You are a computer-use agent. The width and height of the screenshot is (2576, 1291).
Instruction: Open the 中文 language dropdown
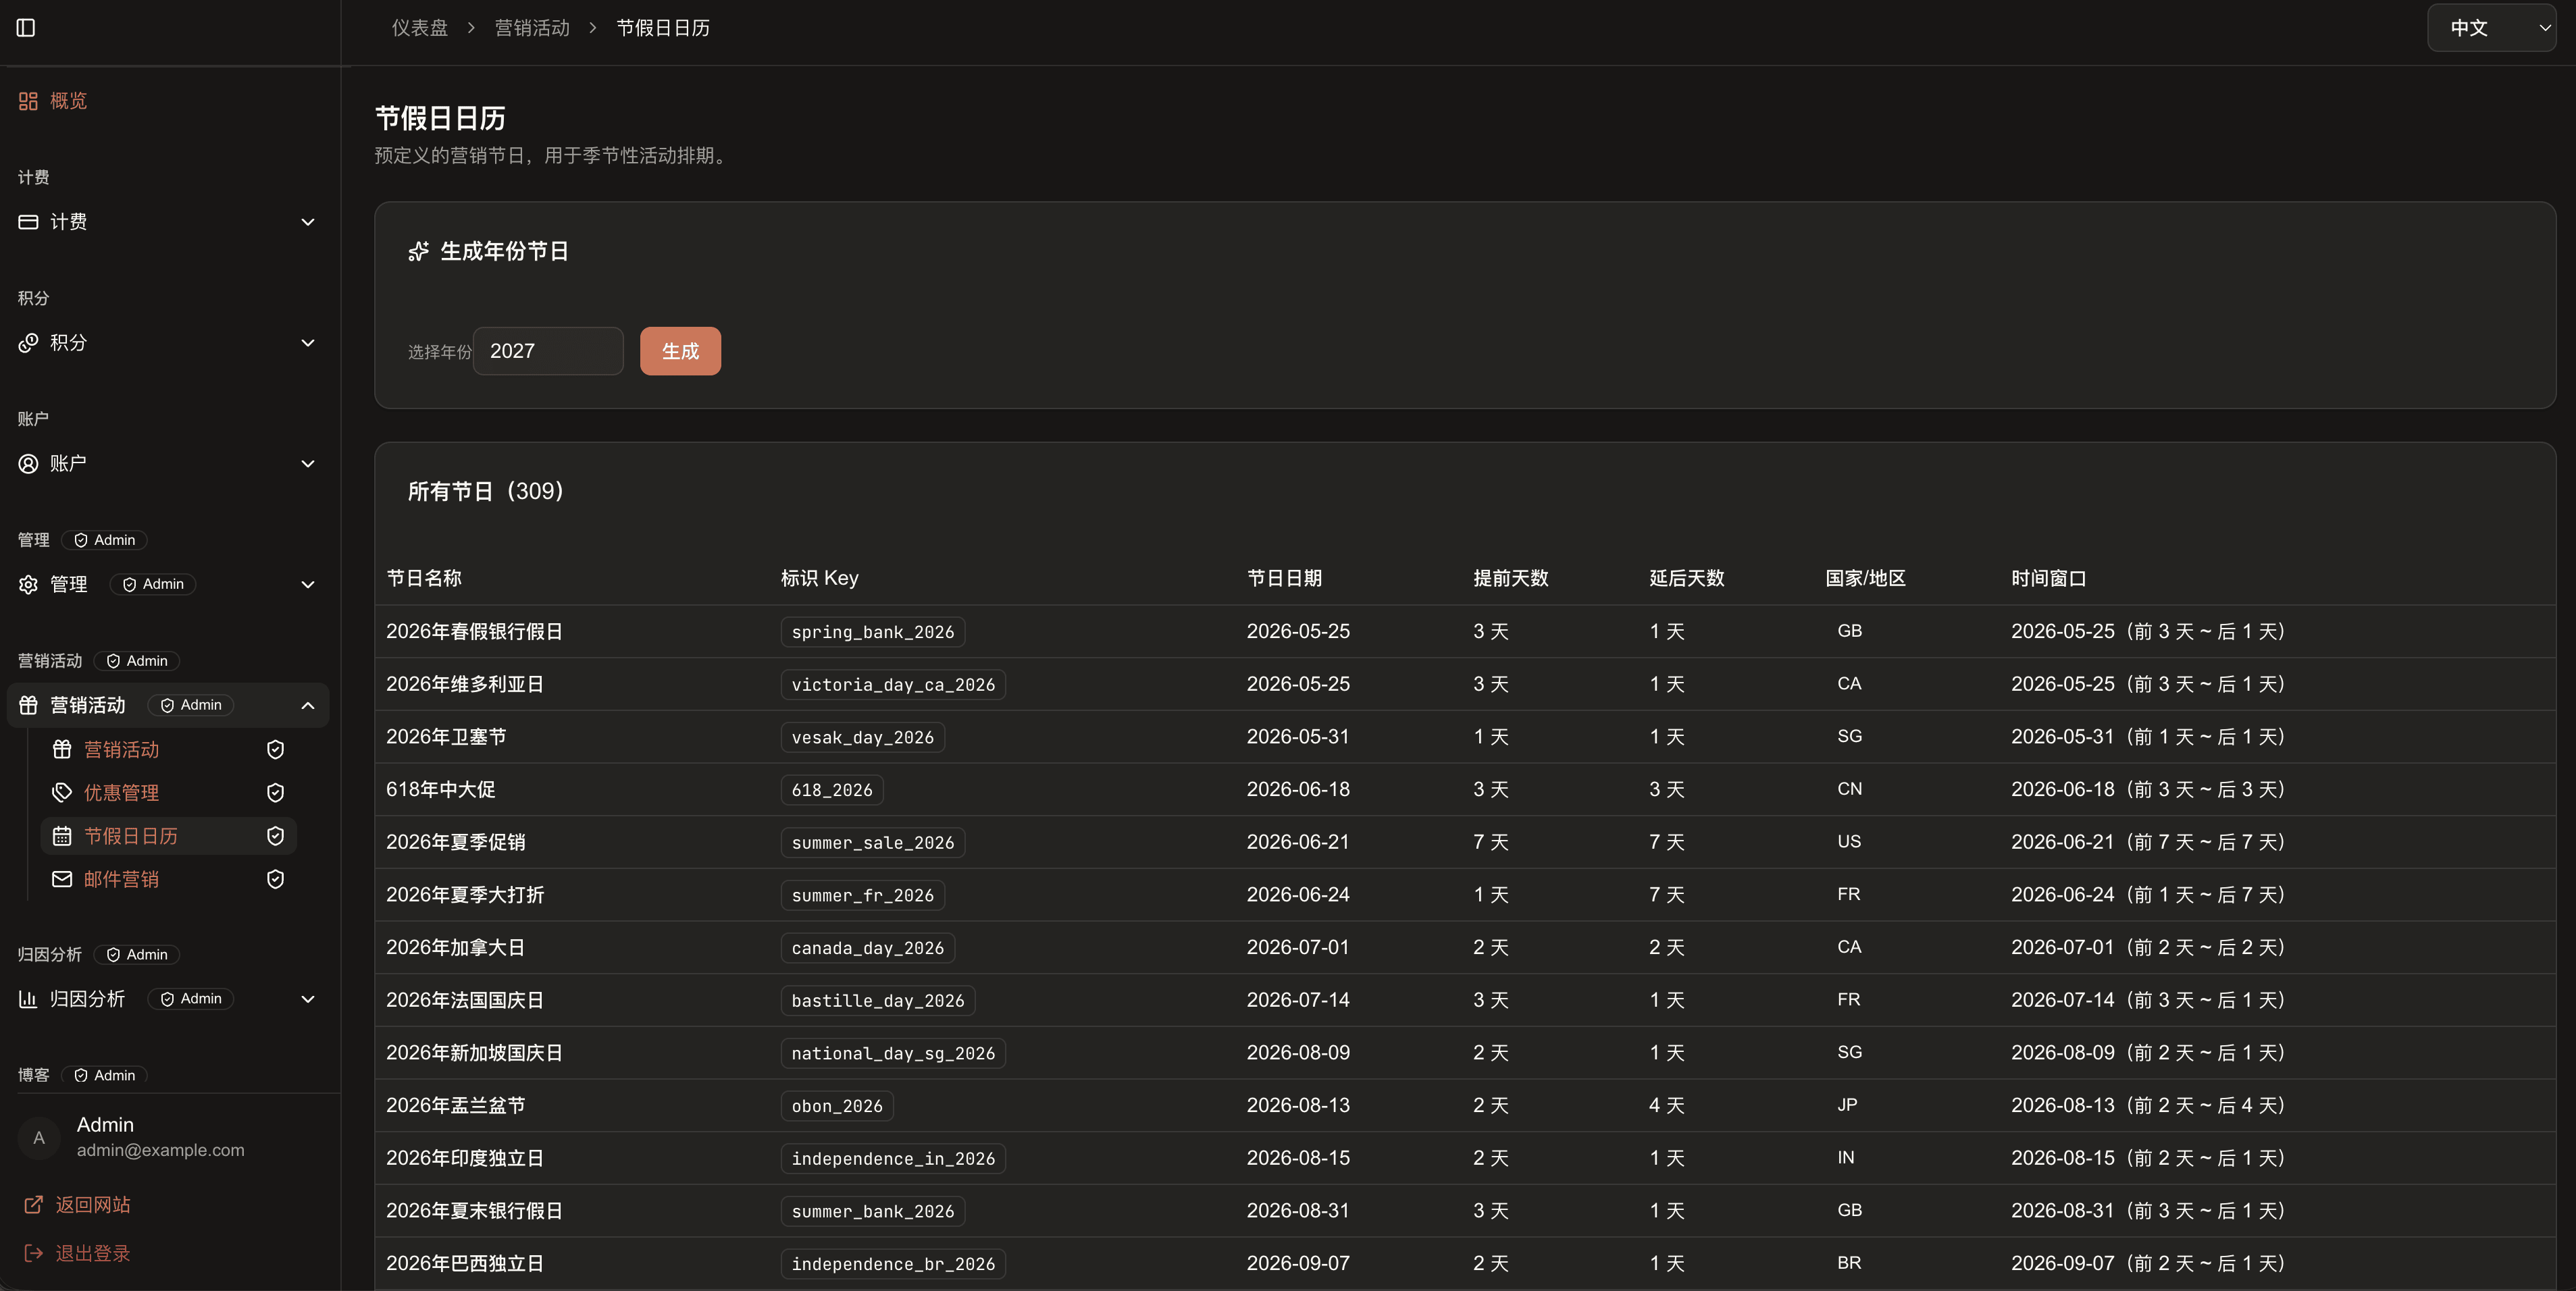pyautogui.click(x=2491, y=28)
